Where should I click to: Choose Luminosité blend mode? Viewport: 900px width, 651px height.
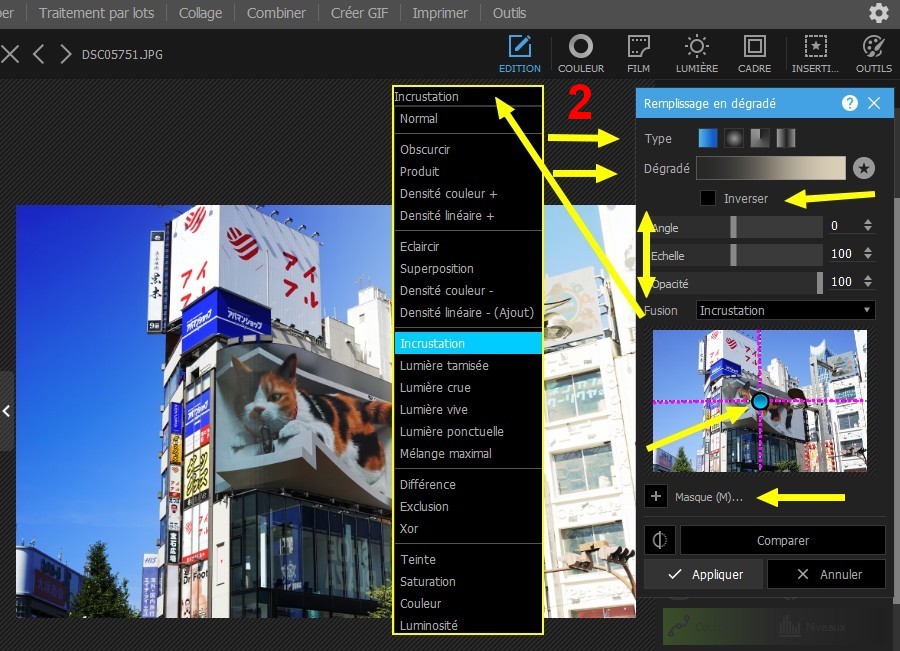click(x=468, y=625)
